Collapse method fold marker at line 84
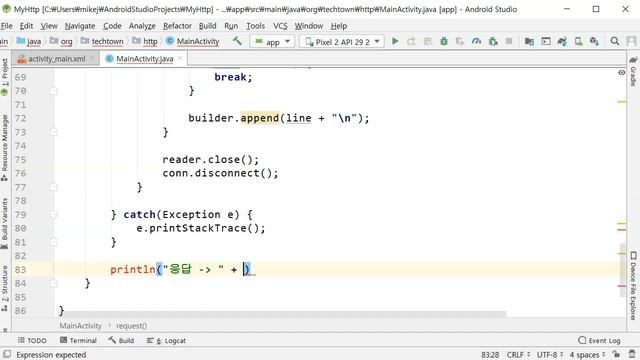This screenshot has height=360, width=640. 53,283
